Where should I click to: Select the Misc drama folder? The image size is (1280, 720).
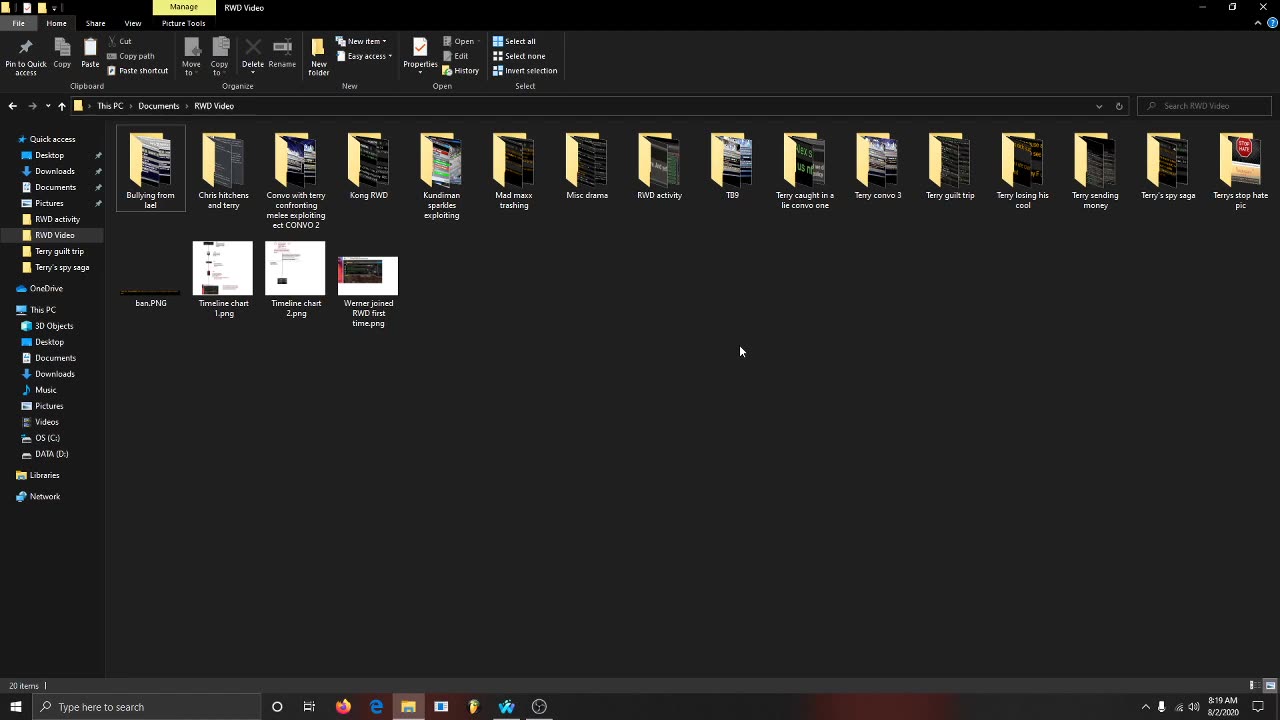(x=587, y=165)
